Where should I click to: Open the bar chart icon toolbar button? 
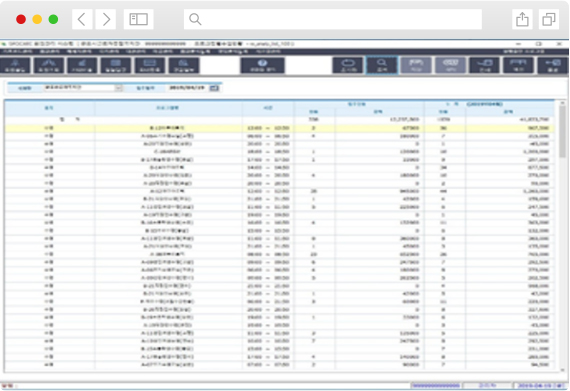[82, 65]
